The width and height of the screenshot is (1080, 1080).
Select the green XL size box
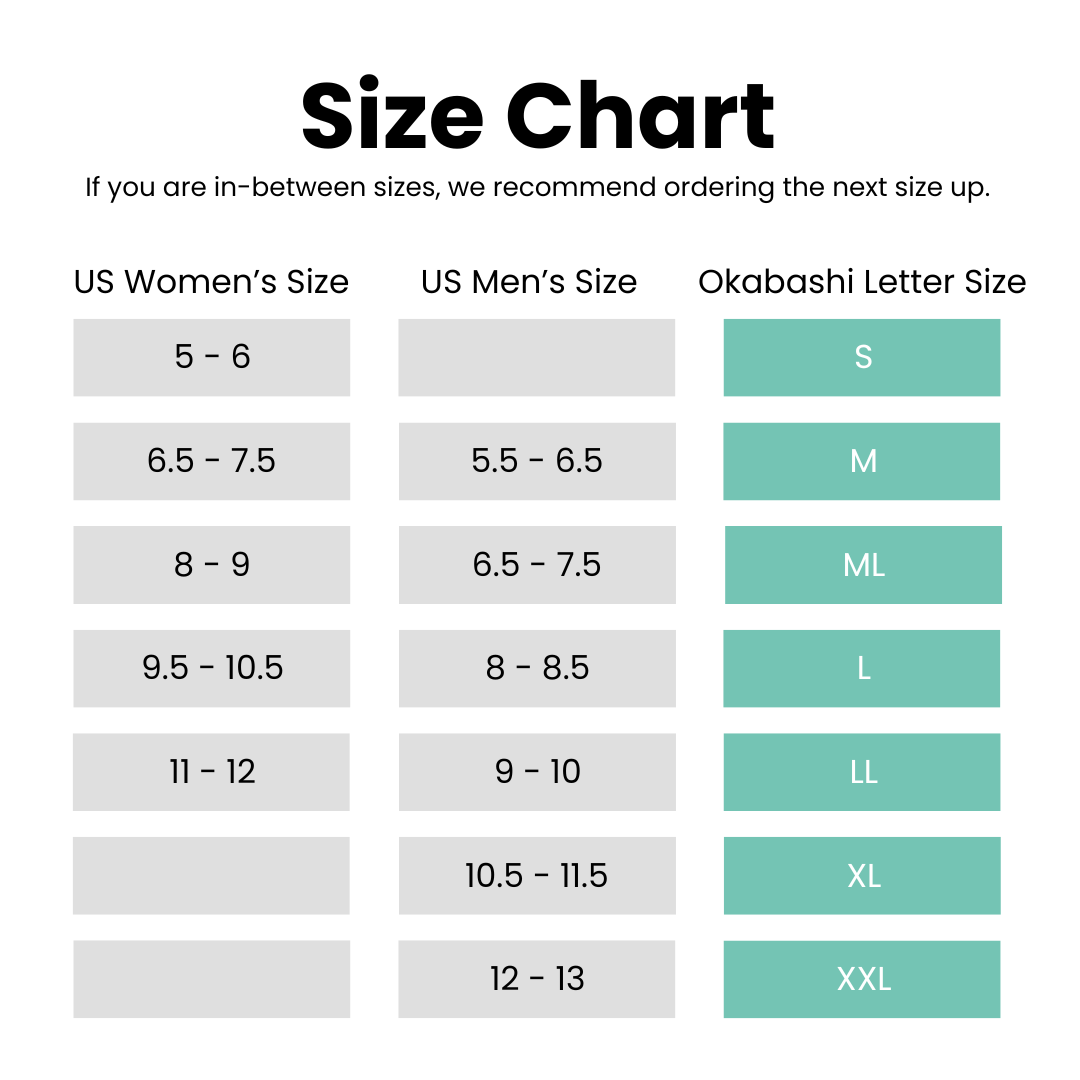tap(862, 876)
